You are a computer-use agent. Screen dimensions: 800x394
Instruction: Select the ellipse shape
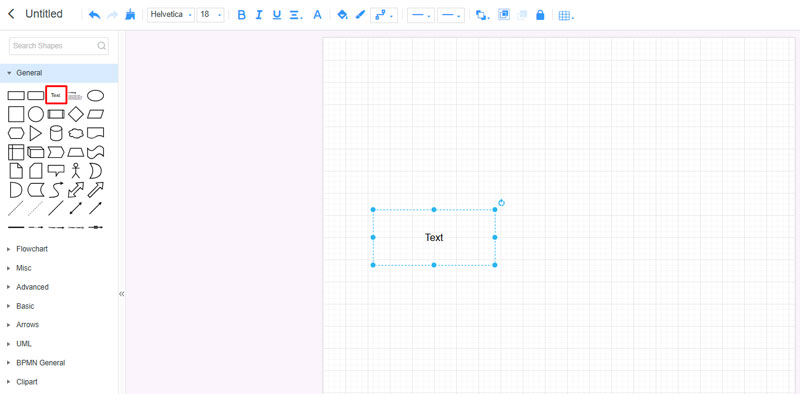tap(95, 95)
